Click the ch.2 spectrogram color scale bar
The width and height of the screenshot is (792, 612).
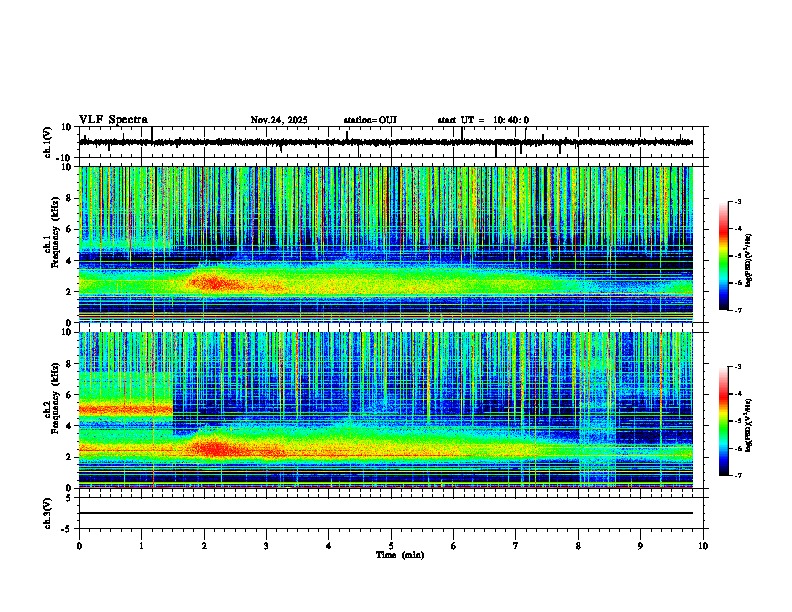tap(724, 421)
